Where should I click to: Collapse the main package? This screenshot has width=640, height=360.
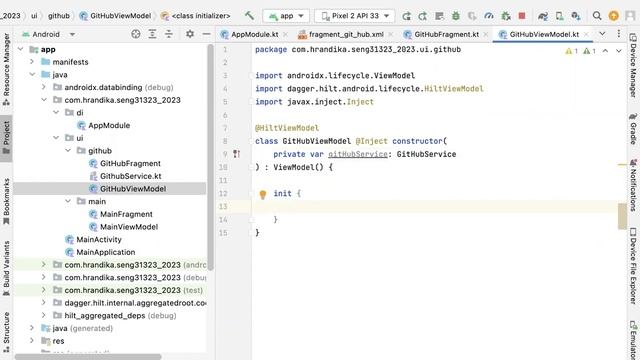[68, 201]
